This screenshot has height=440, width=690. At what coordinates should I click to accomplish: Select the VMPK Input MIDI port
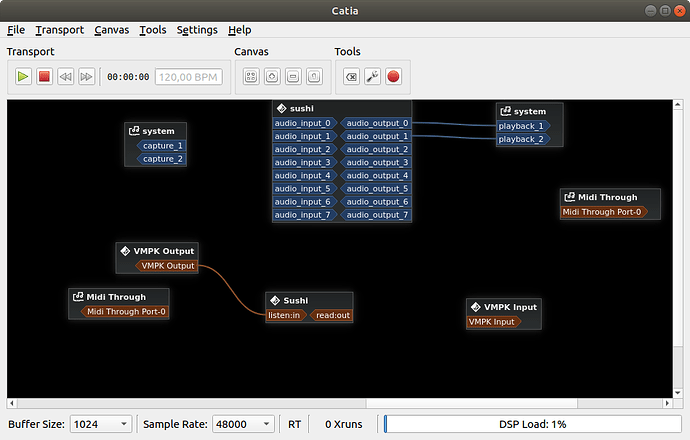pos(494,322)
